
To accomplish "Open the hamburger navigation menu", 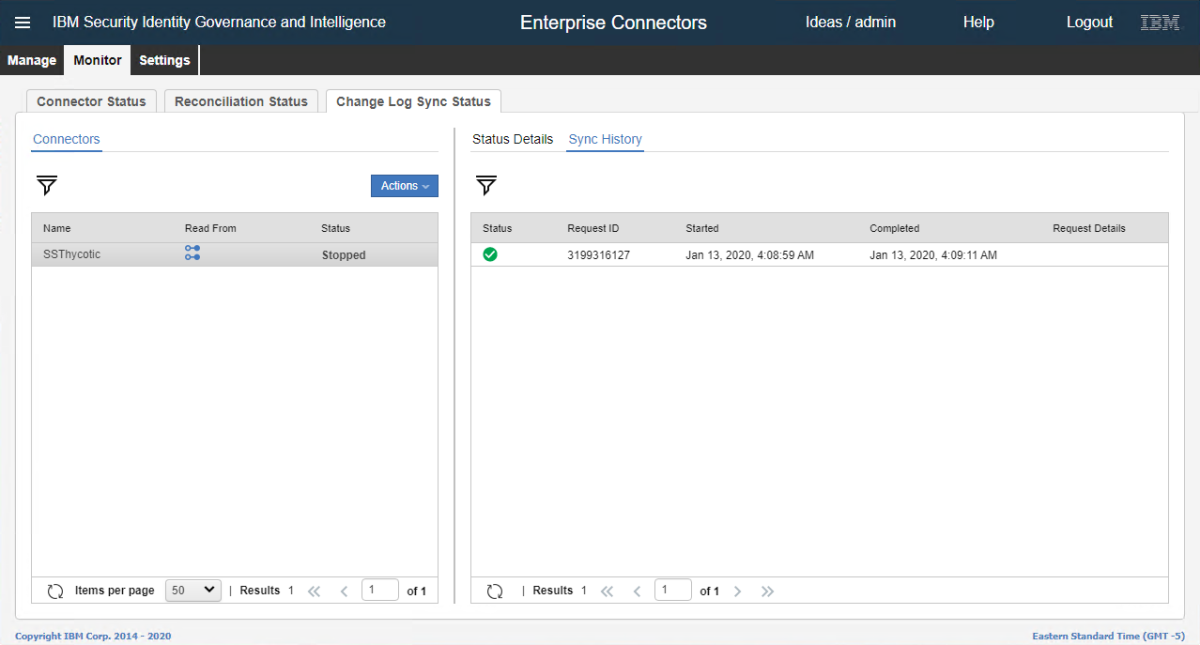I will point(22,22).
